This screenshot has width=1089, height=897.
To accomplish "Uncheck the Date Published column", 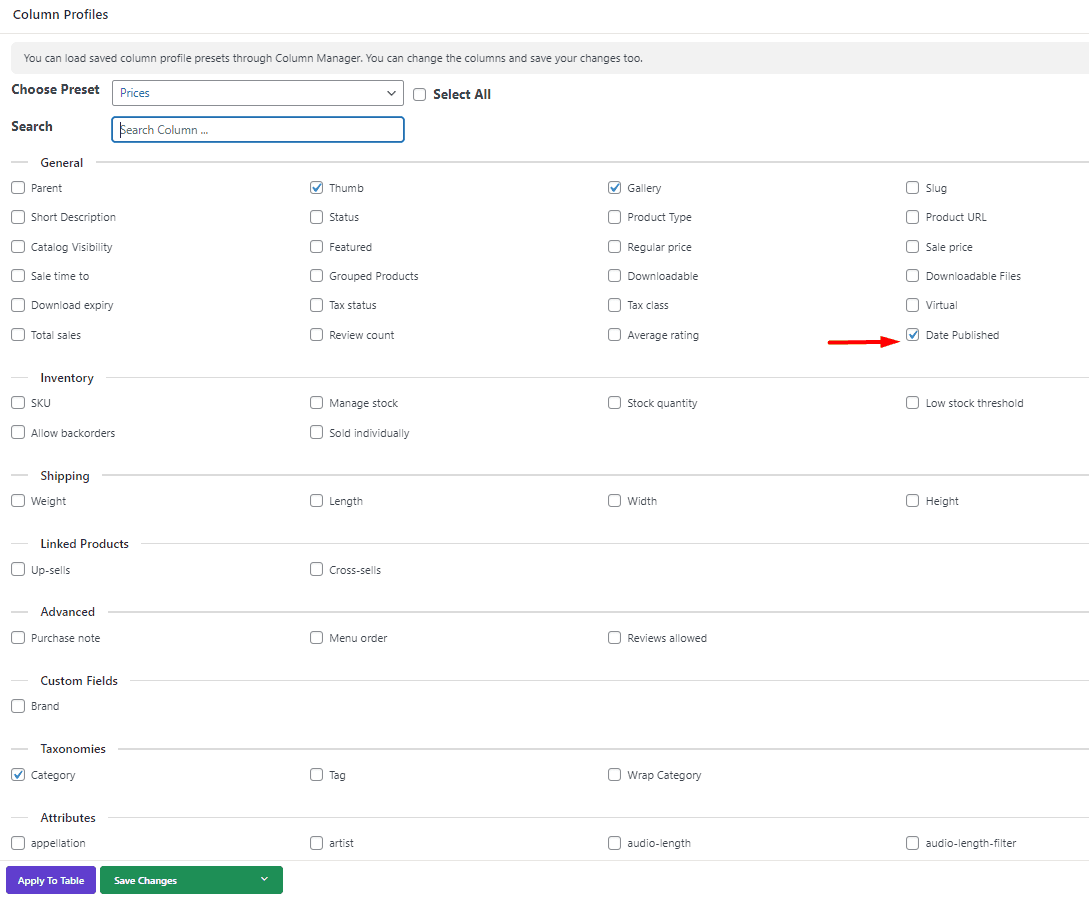I will coord(912,334).
